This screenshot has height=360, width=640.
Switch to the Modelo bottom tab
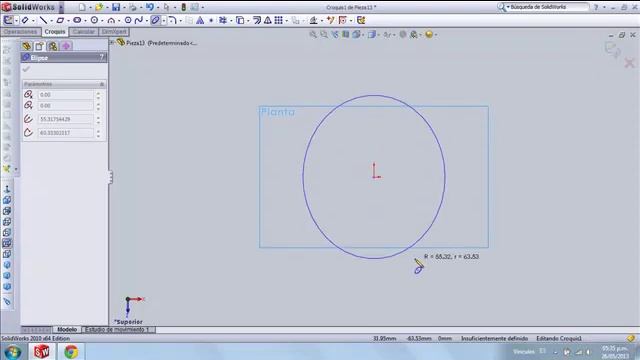click(x=67, y=329)
